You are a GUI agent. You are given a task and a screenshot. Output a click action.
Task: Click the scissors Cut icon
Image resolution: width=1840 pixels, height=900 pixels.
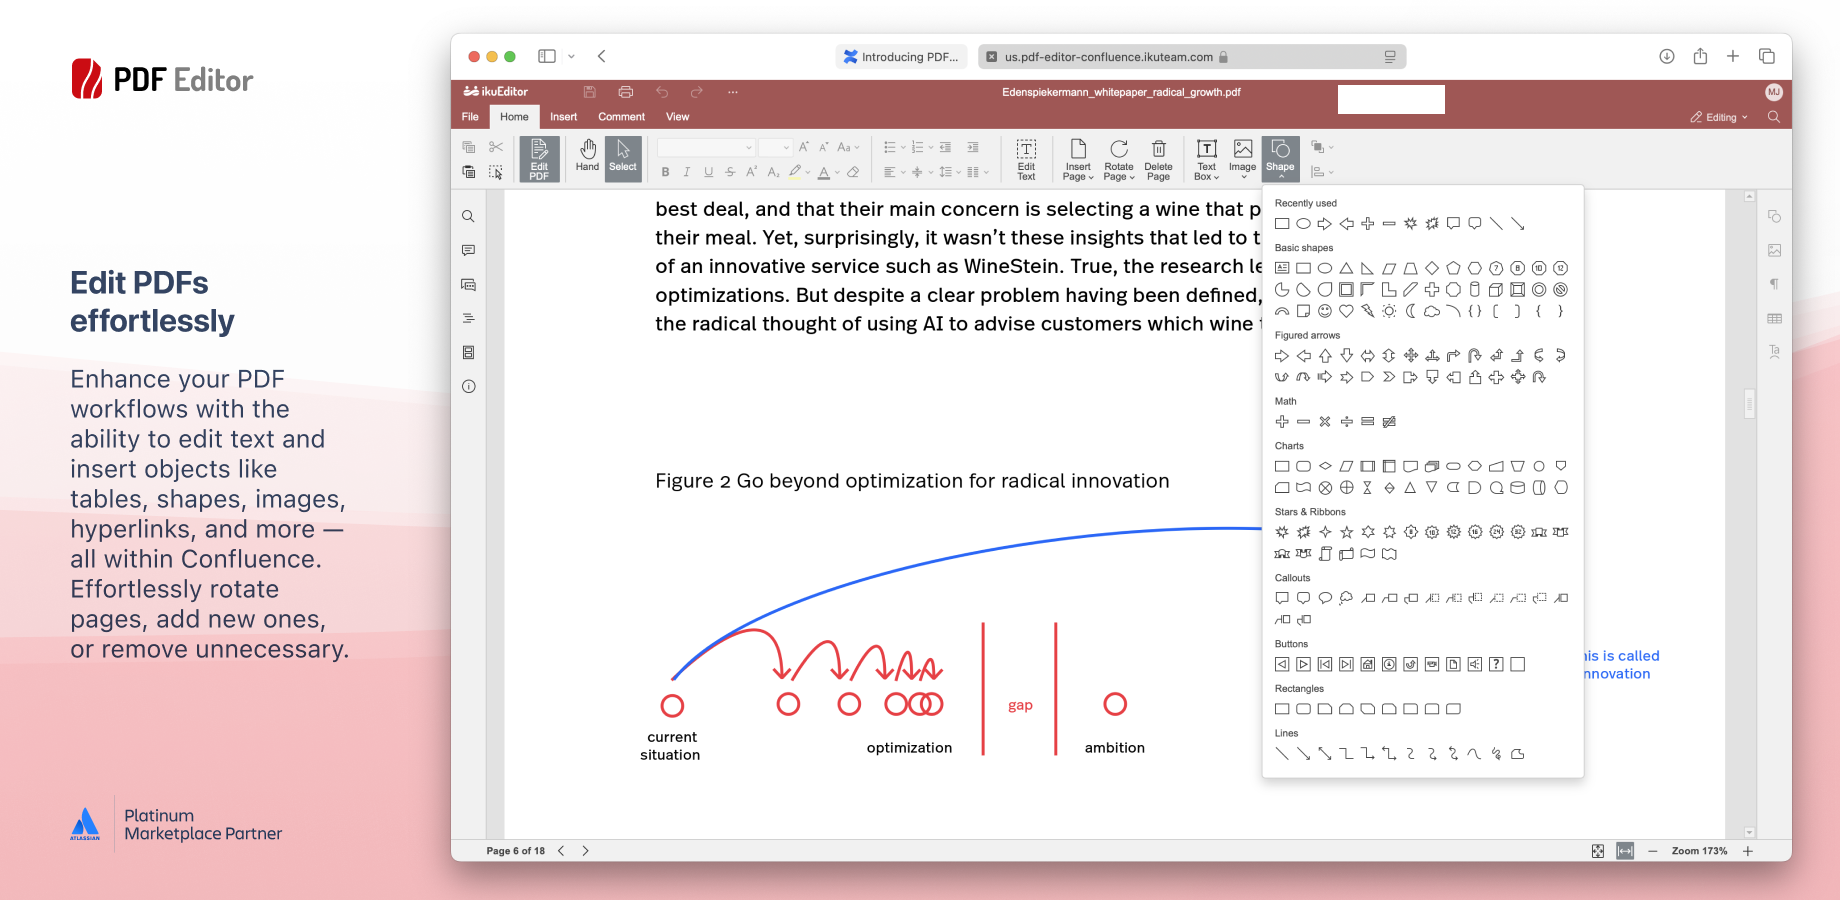(x=496, y=147)
